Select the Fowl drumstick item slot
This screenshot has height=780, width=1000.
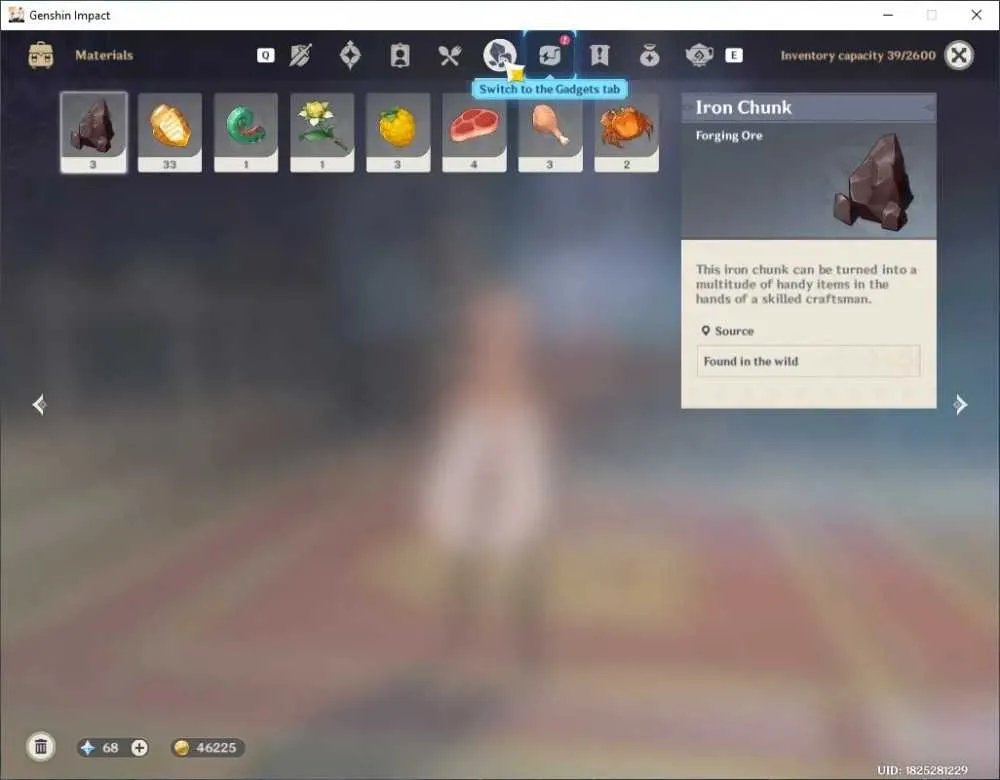pyautogui.click(x=550, y=132)
